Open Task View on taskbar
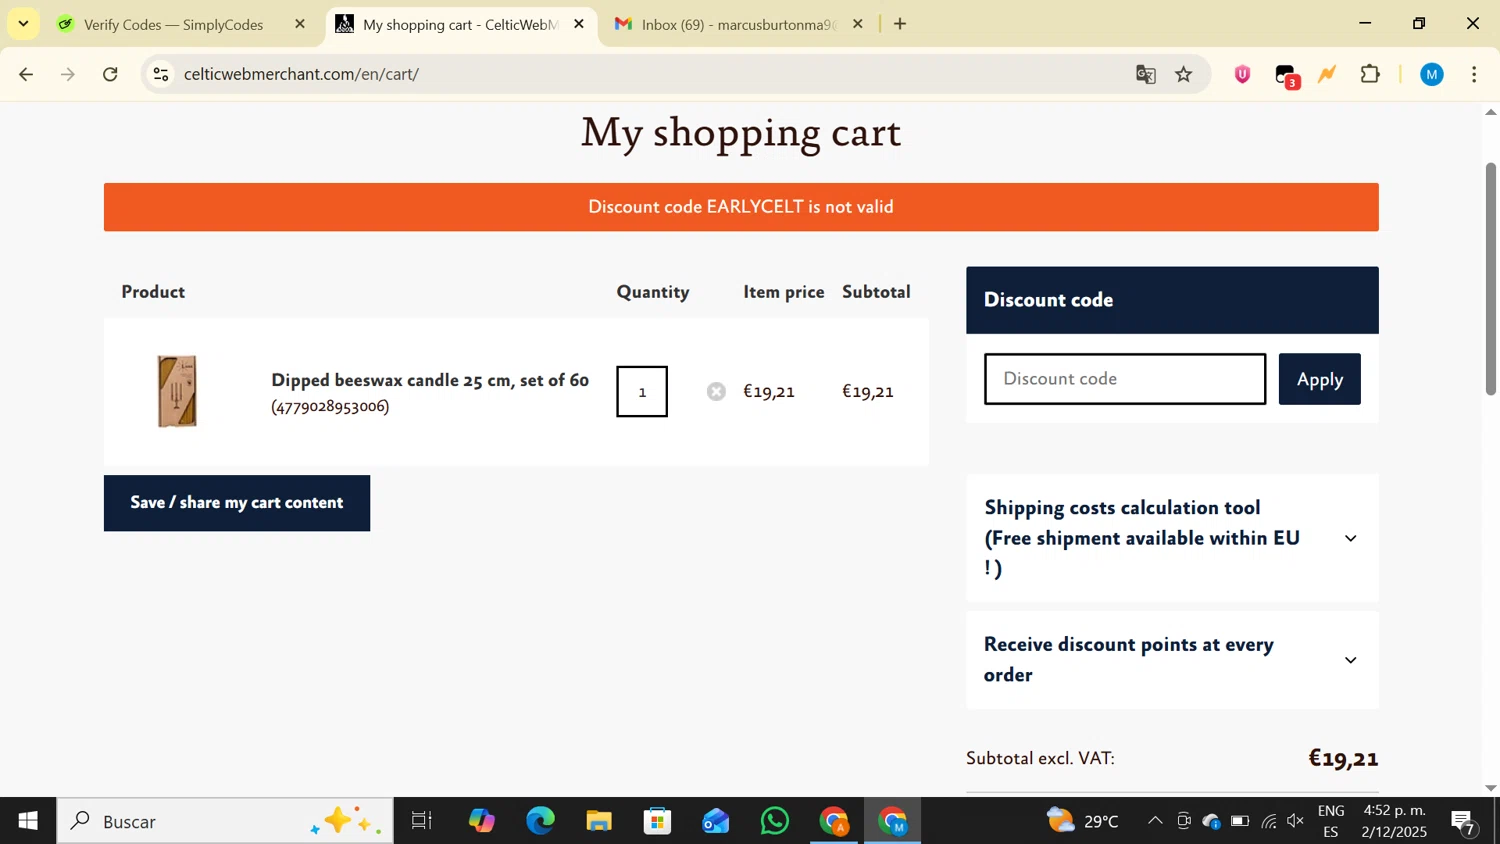This screenshot has height=844, width=1500. [x=421, y=821]
